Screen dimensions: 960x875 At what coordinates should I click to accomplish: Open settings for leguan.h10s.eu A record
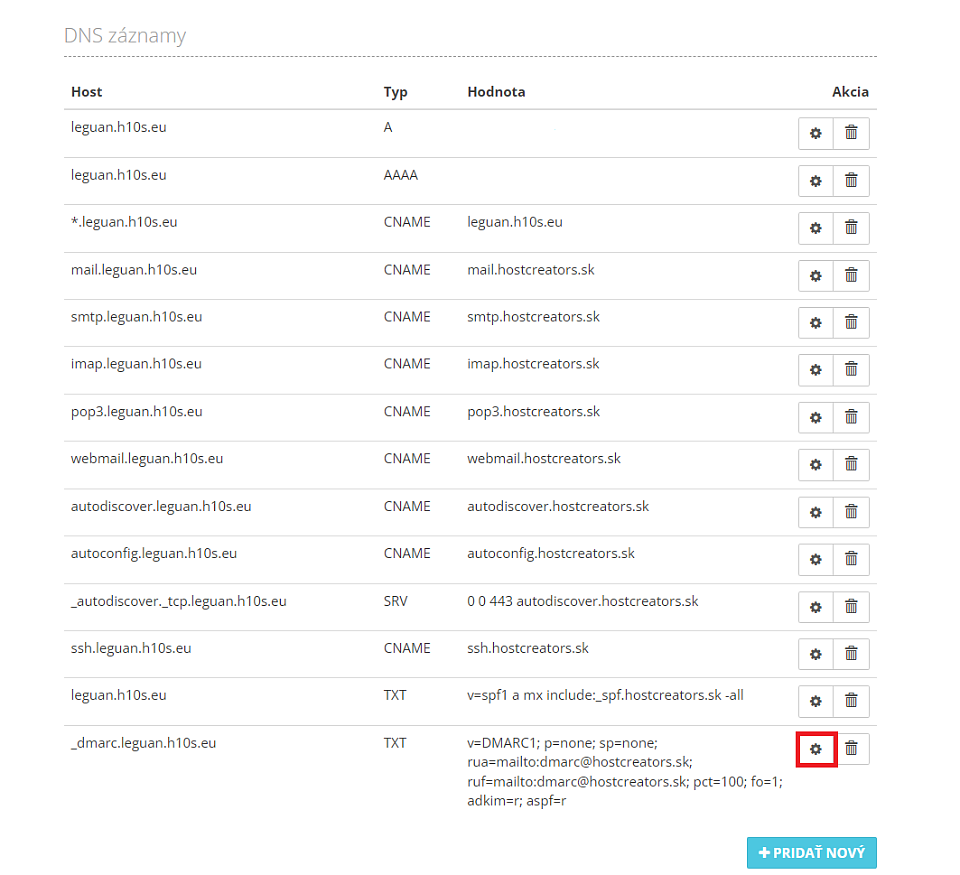[816, 133]
